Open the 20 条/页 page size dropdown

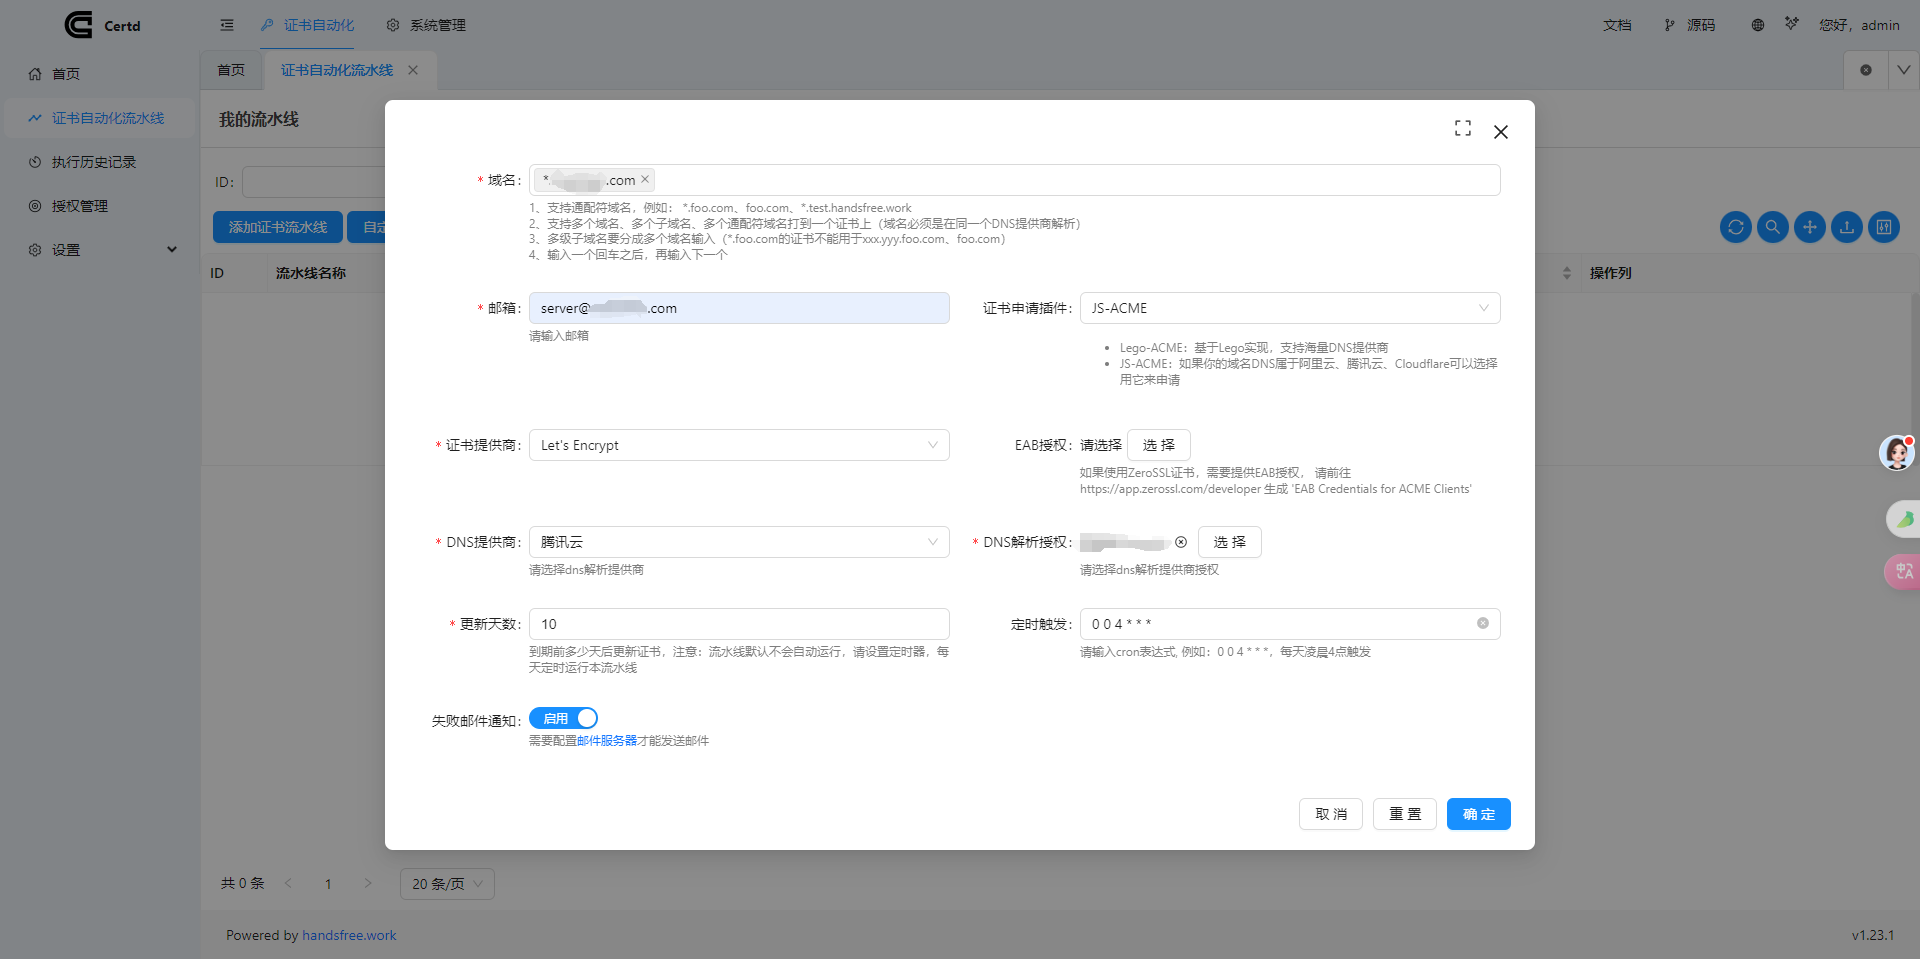point(447,884)
